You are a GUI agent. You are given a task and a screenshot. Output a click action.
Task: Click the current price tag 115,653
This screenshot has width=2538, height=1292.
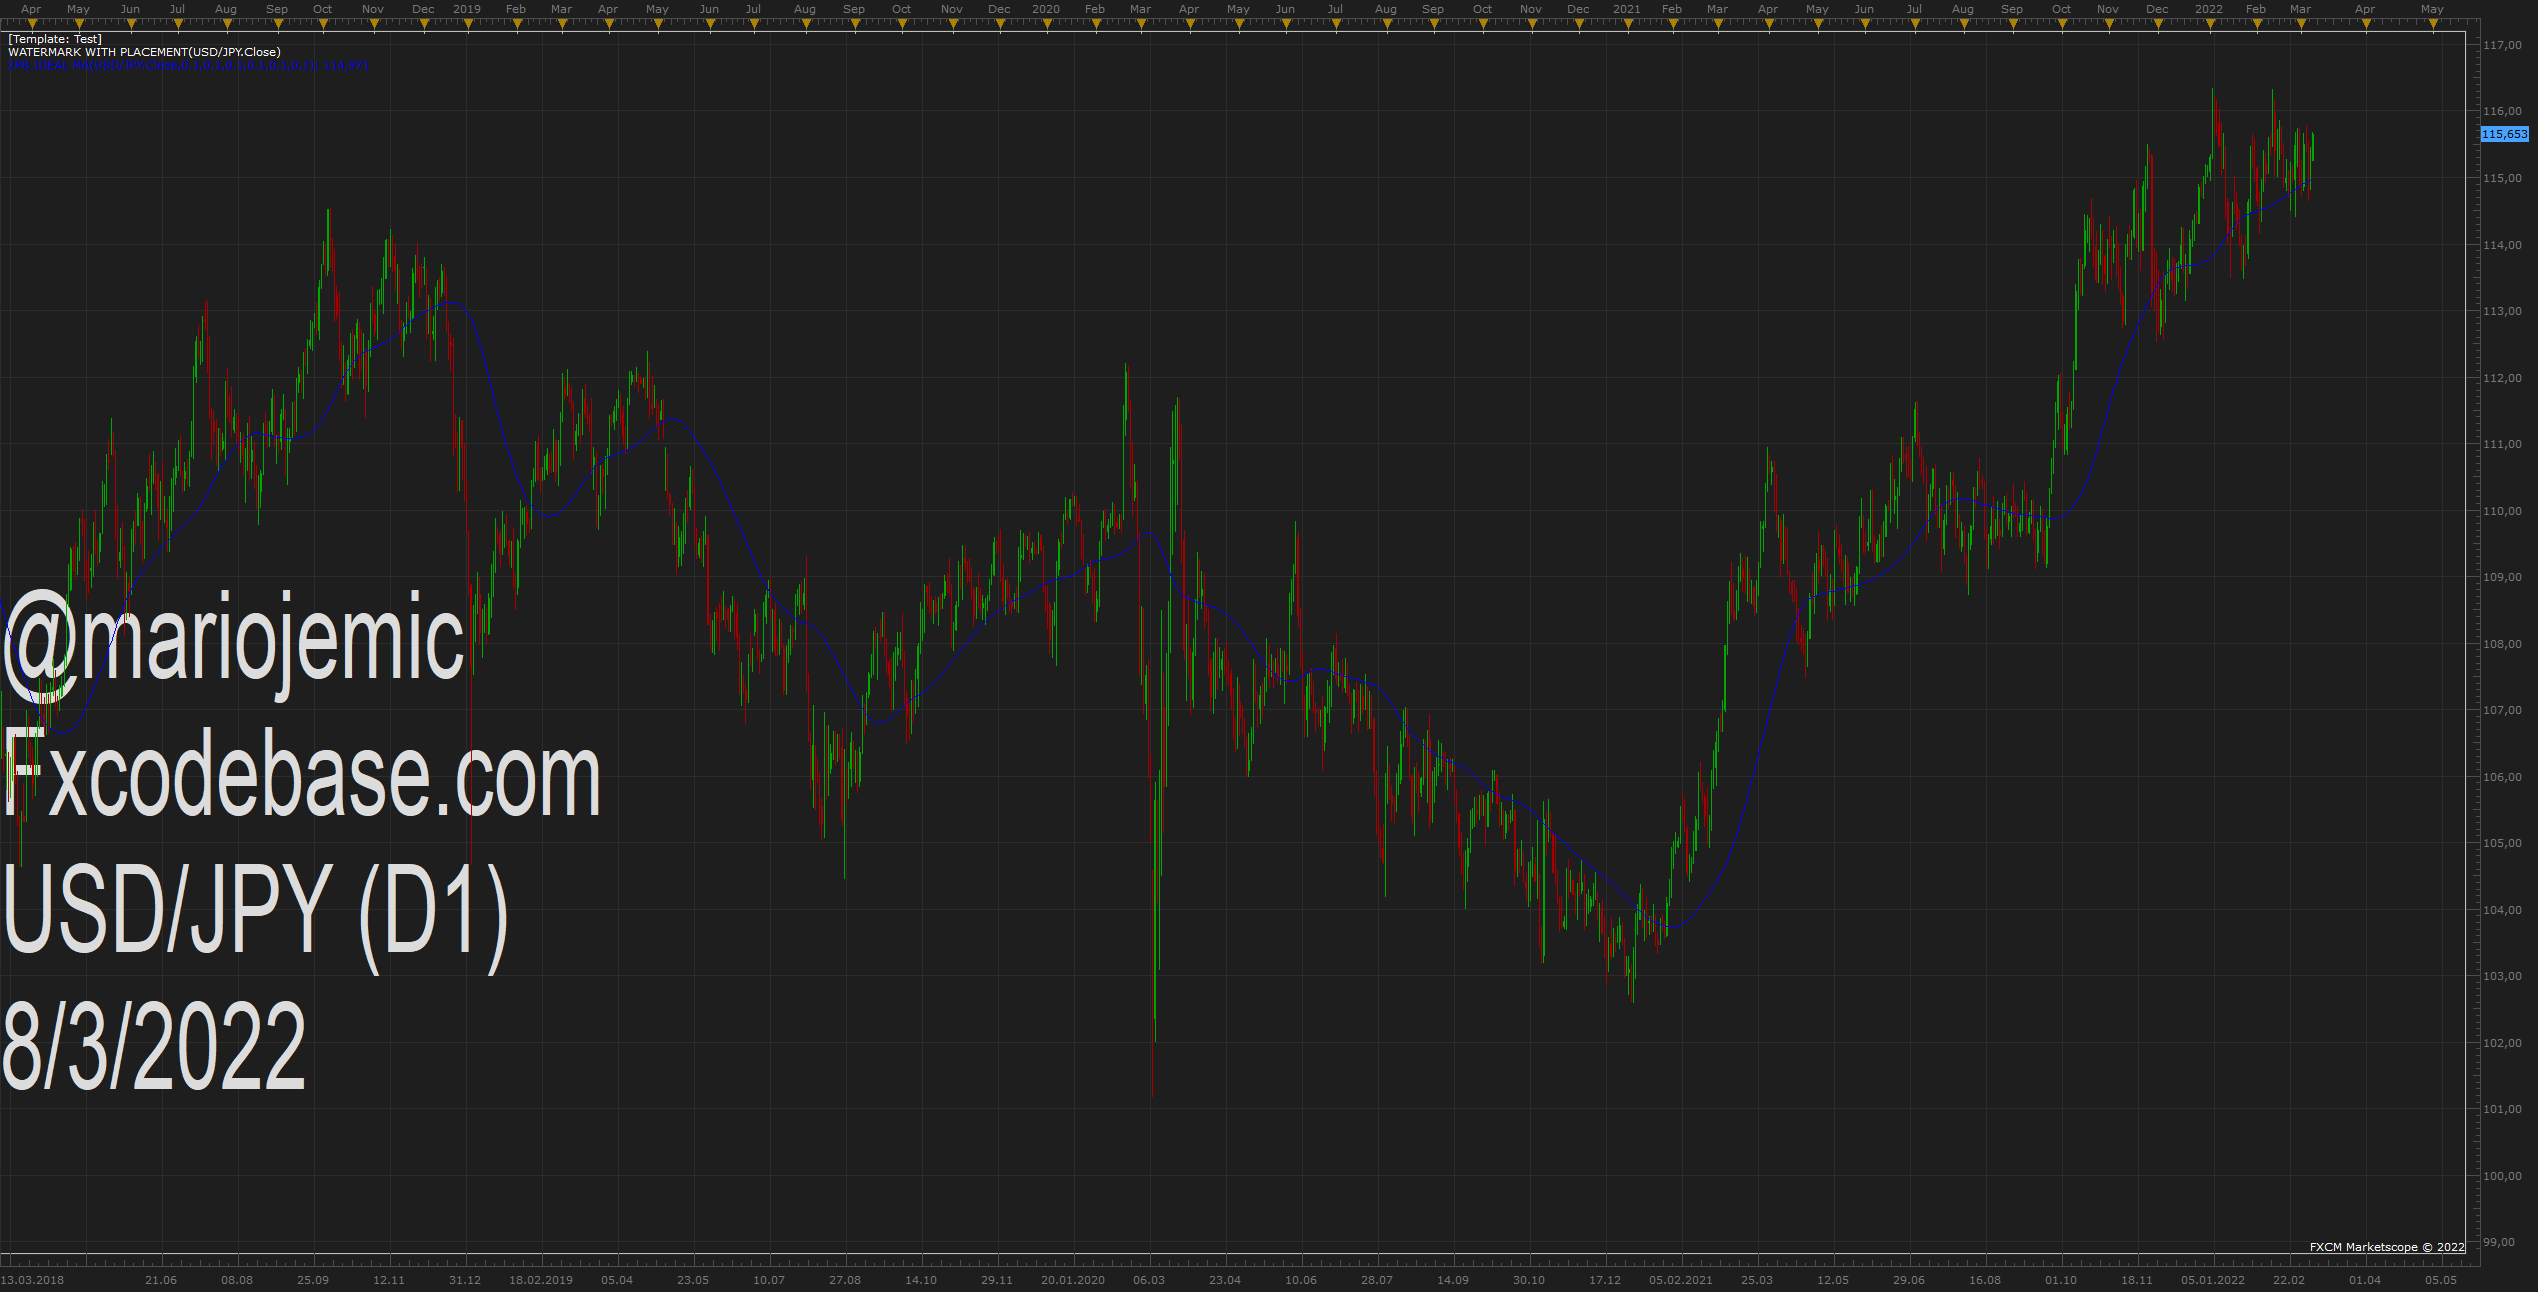pos(2505,134)
